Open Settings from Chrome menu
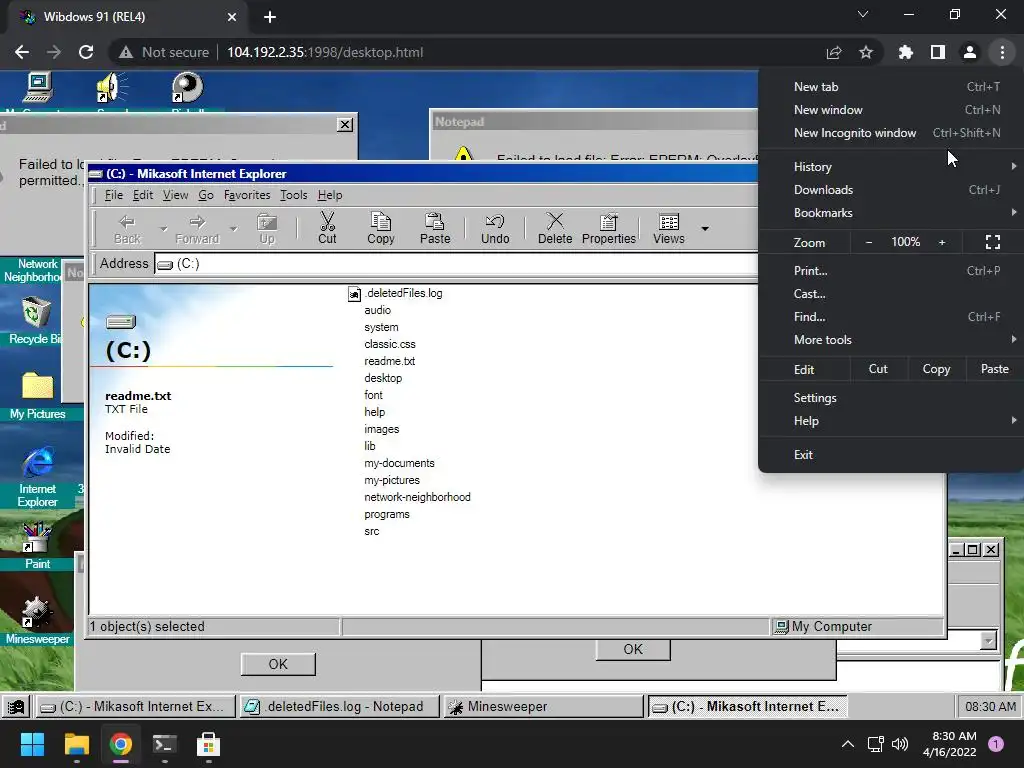 pos(891,398)
